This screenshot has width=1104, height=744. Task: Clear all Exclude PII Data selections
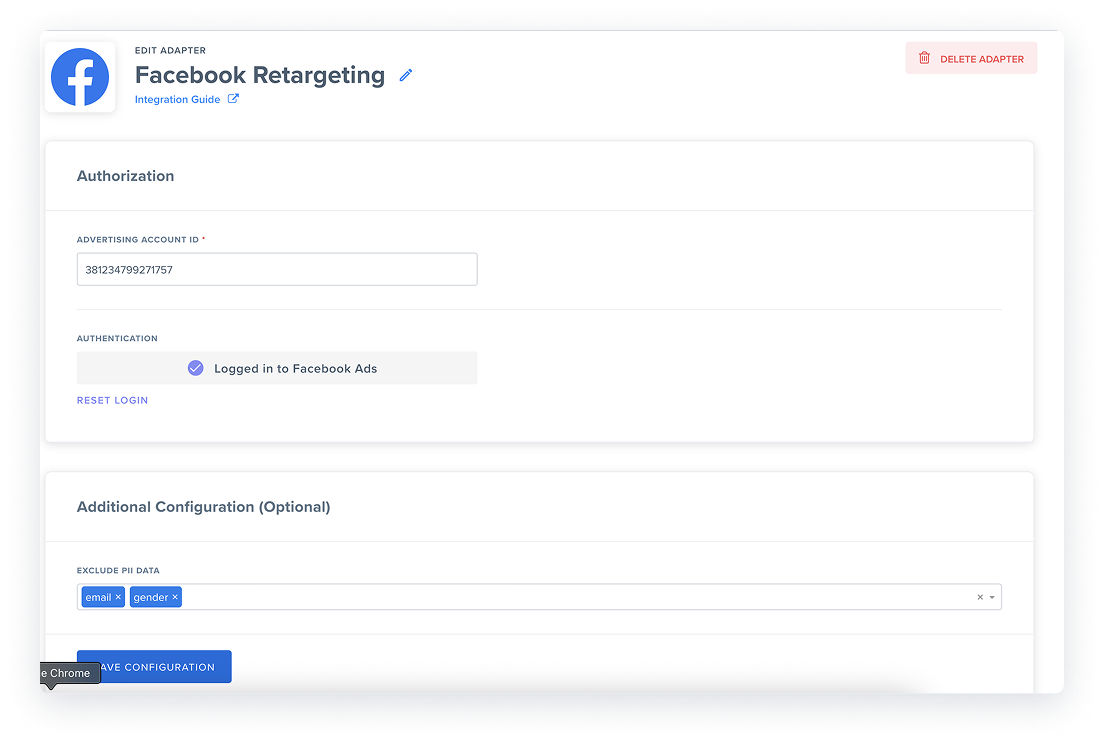980,597
